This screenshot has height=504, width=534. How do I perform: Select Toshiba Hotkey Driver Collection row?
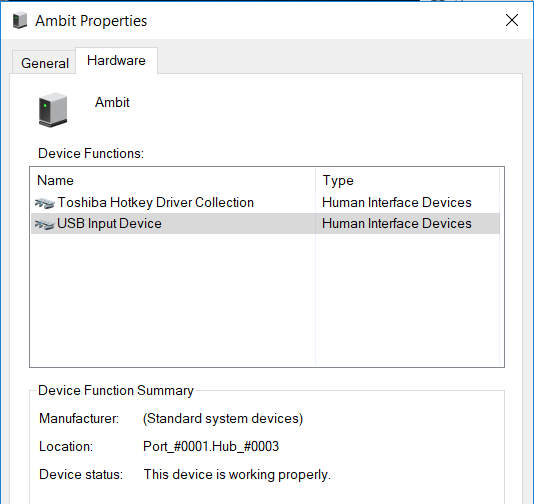tap(265, 203)
